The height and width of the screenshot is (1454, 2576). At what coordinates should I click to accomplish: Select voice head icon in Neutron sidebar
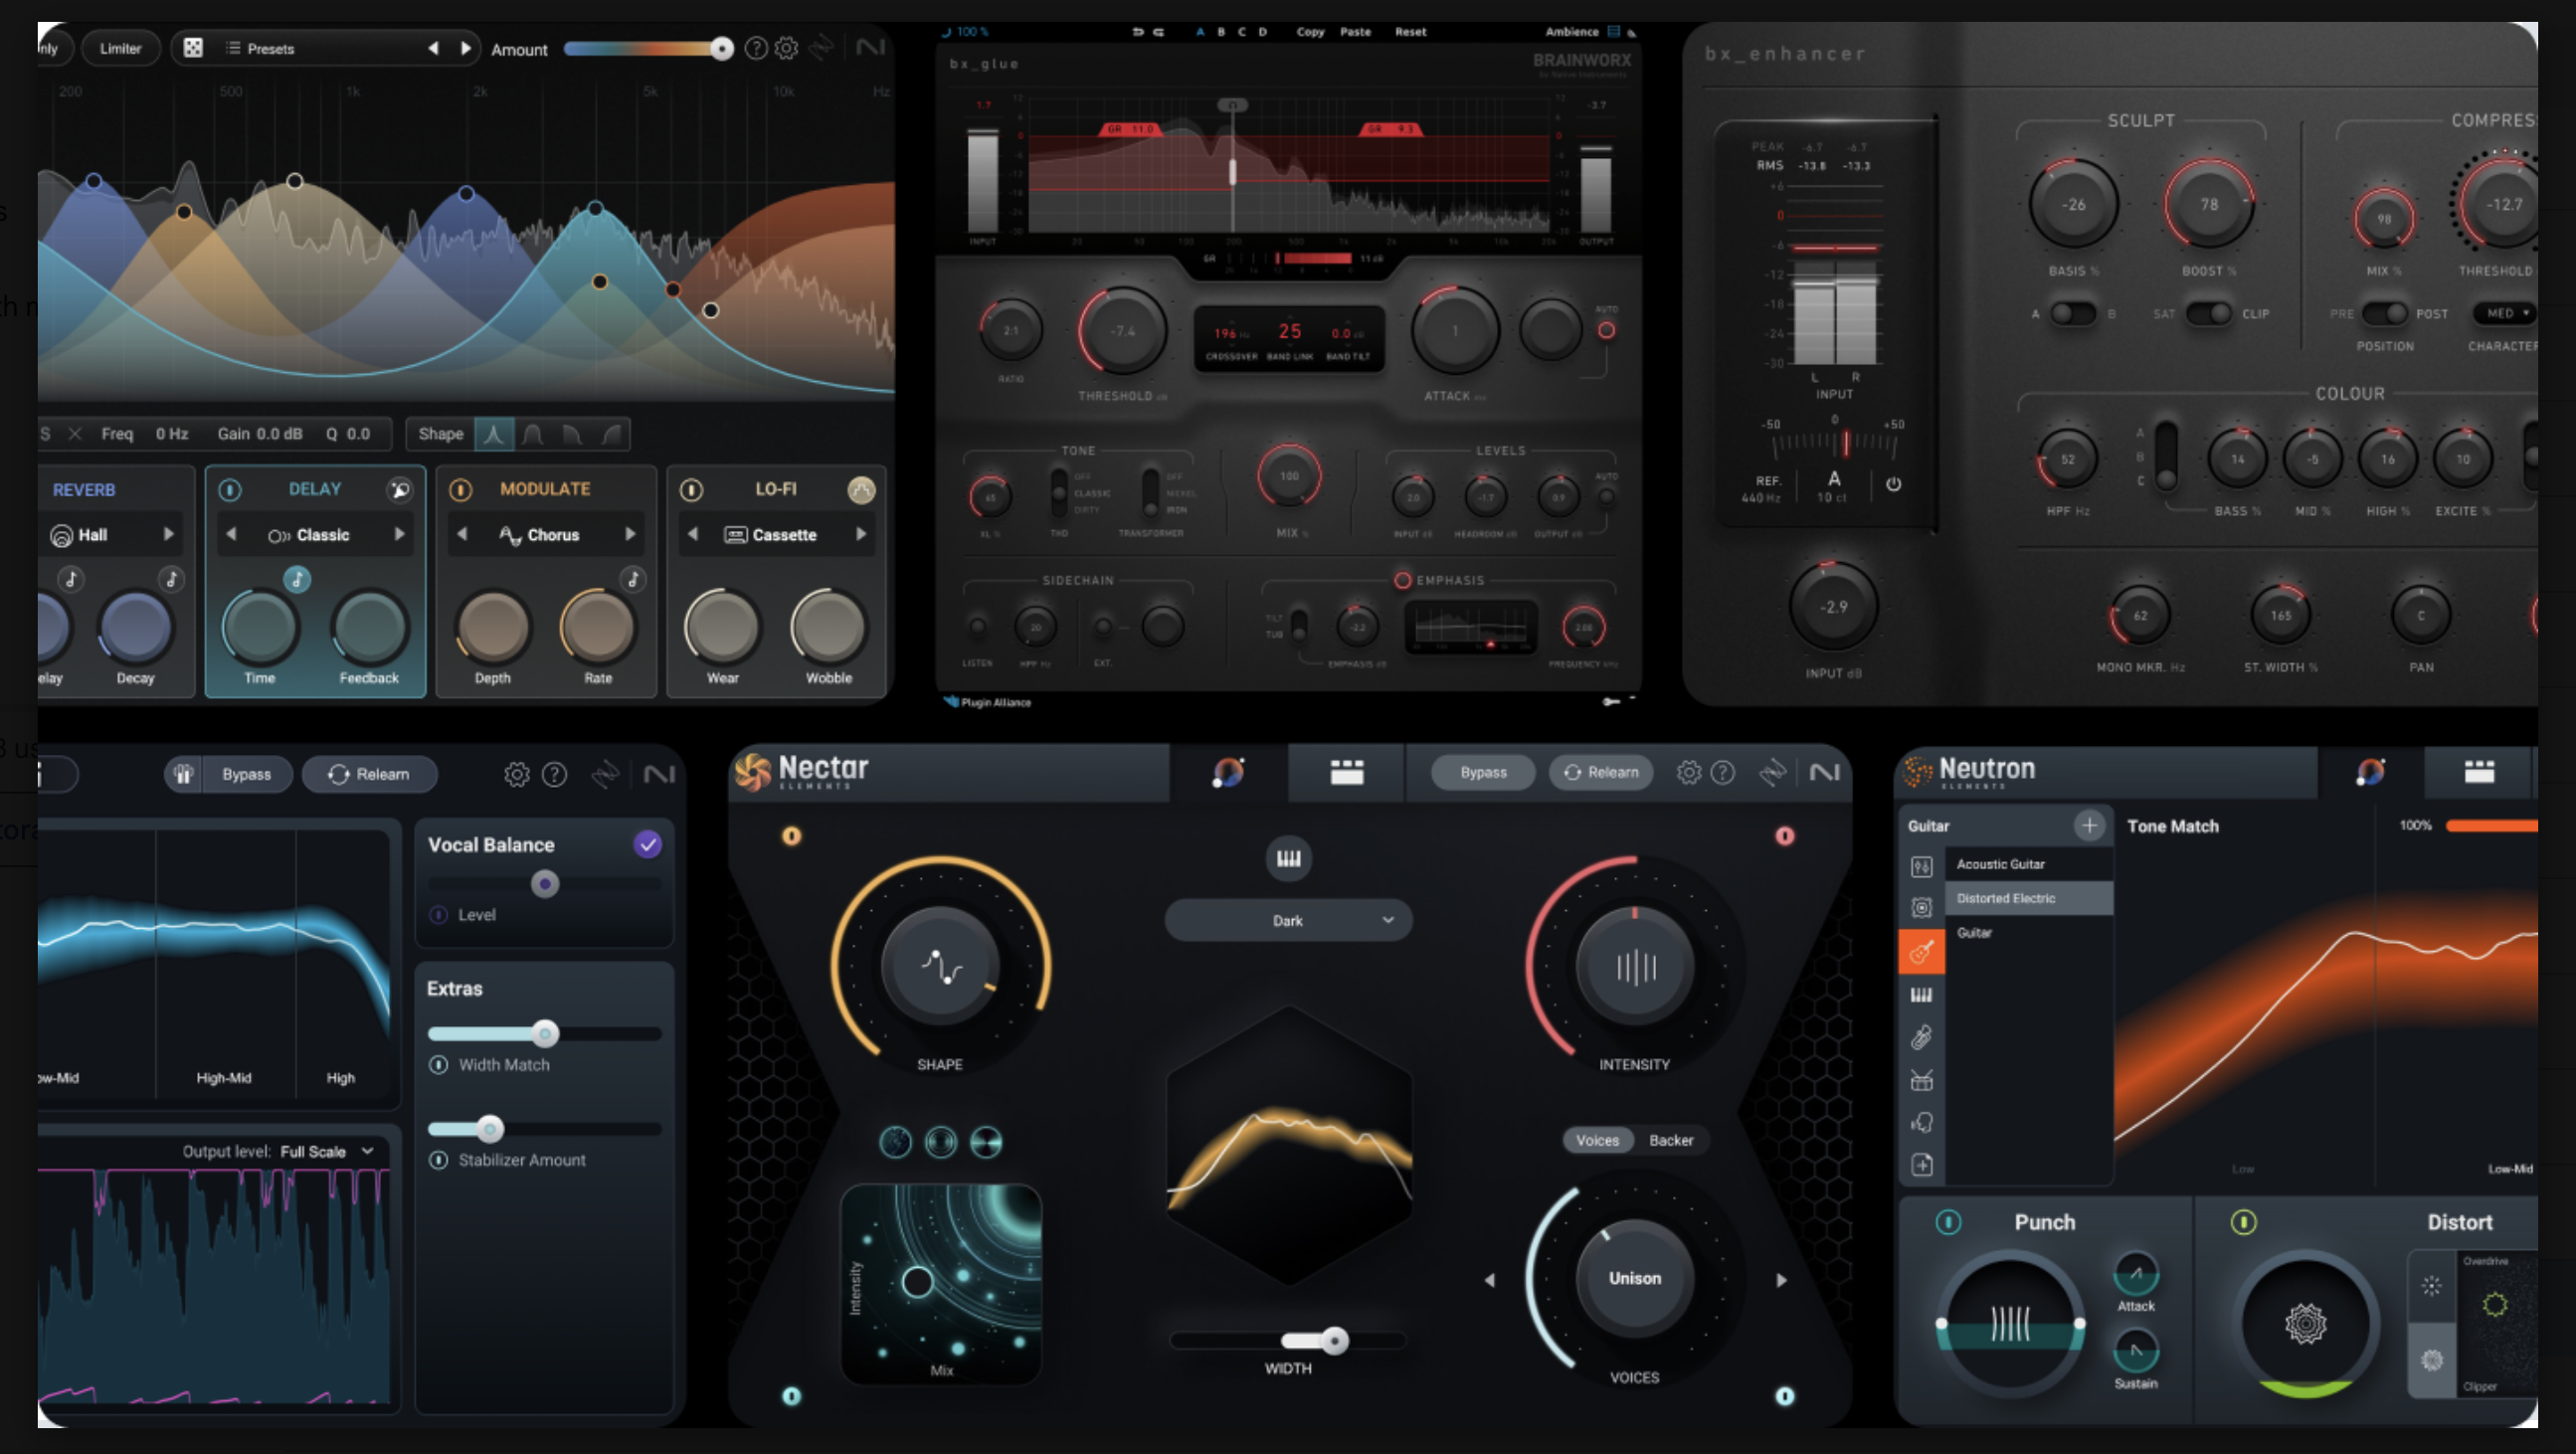coord(1921,1122)
